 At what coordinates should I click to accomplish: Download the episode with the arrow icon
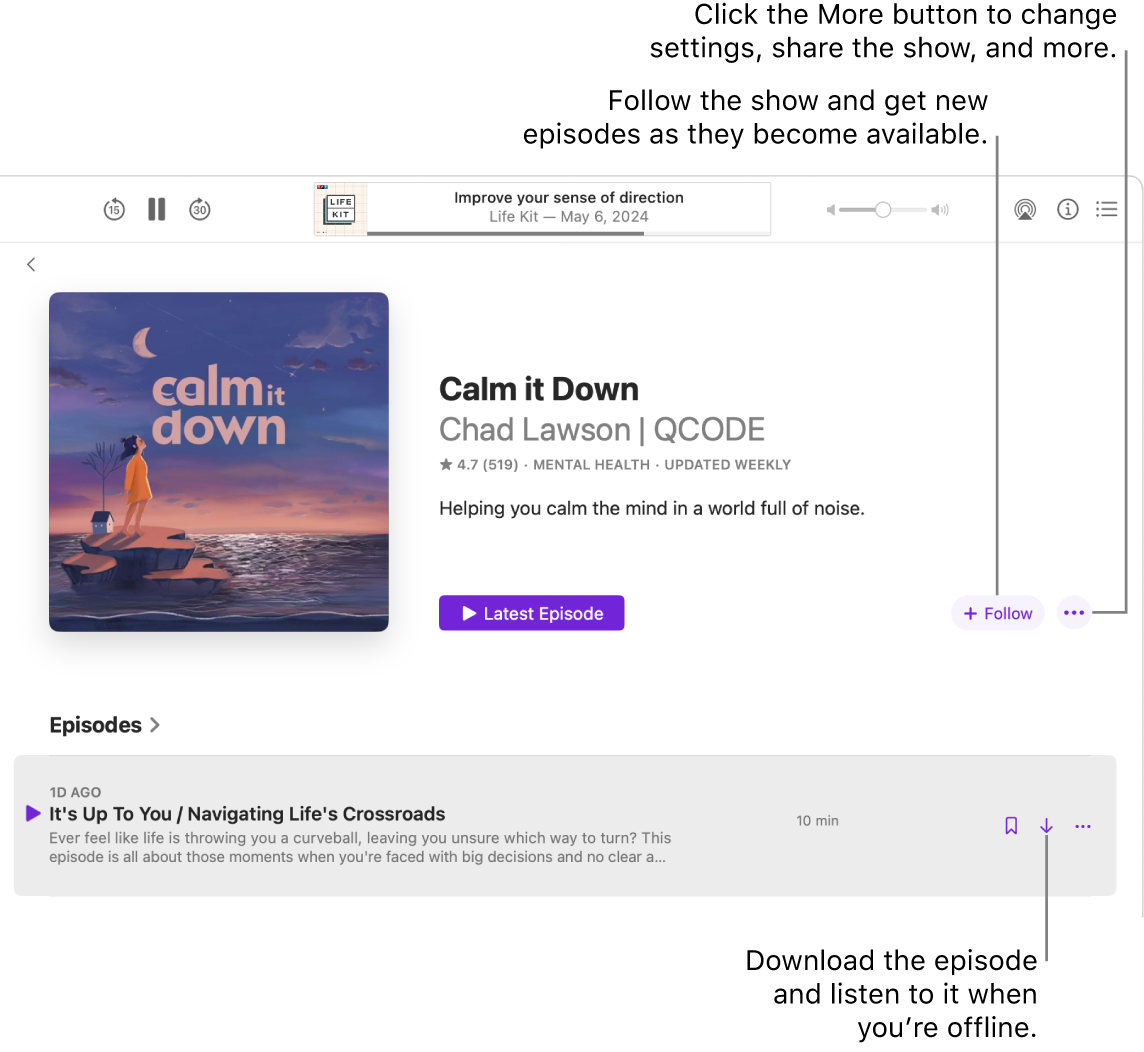(x=1046, y=826)
